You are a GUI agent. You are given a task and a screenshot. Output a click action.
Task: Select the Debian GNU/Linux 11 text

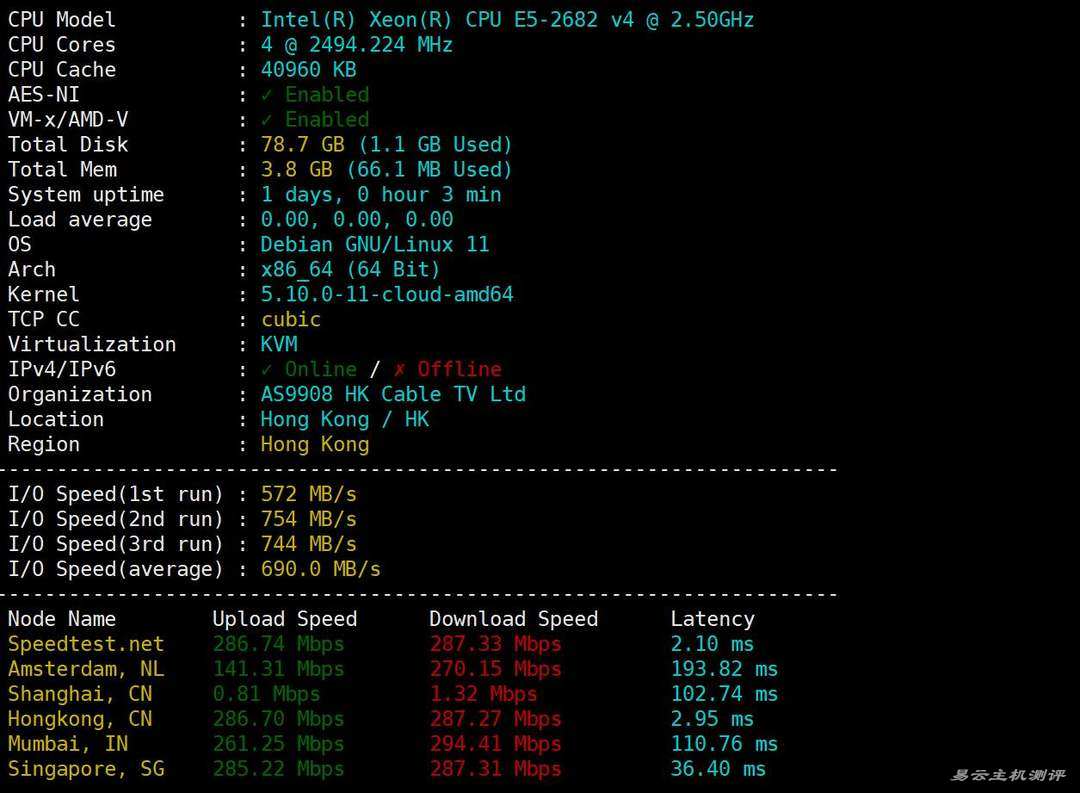(x=375, y=245)
